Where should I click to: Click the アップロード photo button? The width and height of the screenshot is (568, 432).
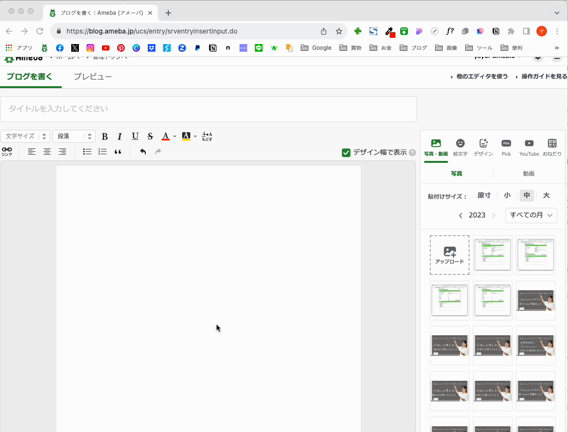[x=450, y=255]
